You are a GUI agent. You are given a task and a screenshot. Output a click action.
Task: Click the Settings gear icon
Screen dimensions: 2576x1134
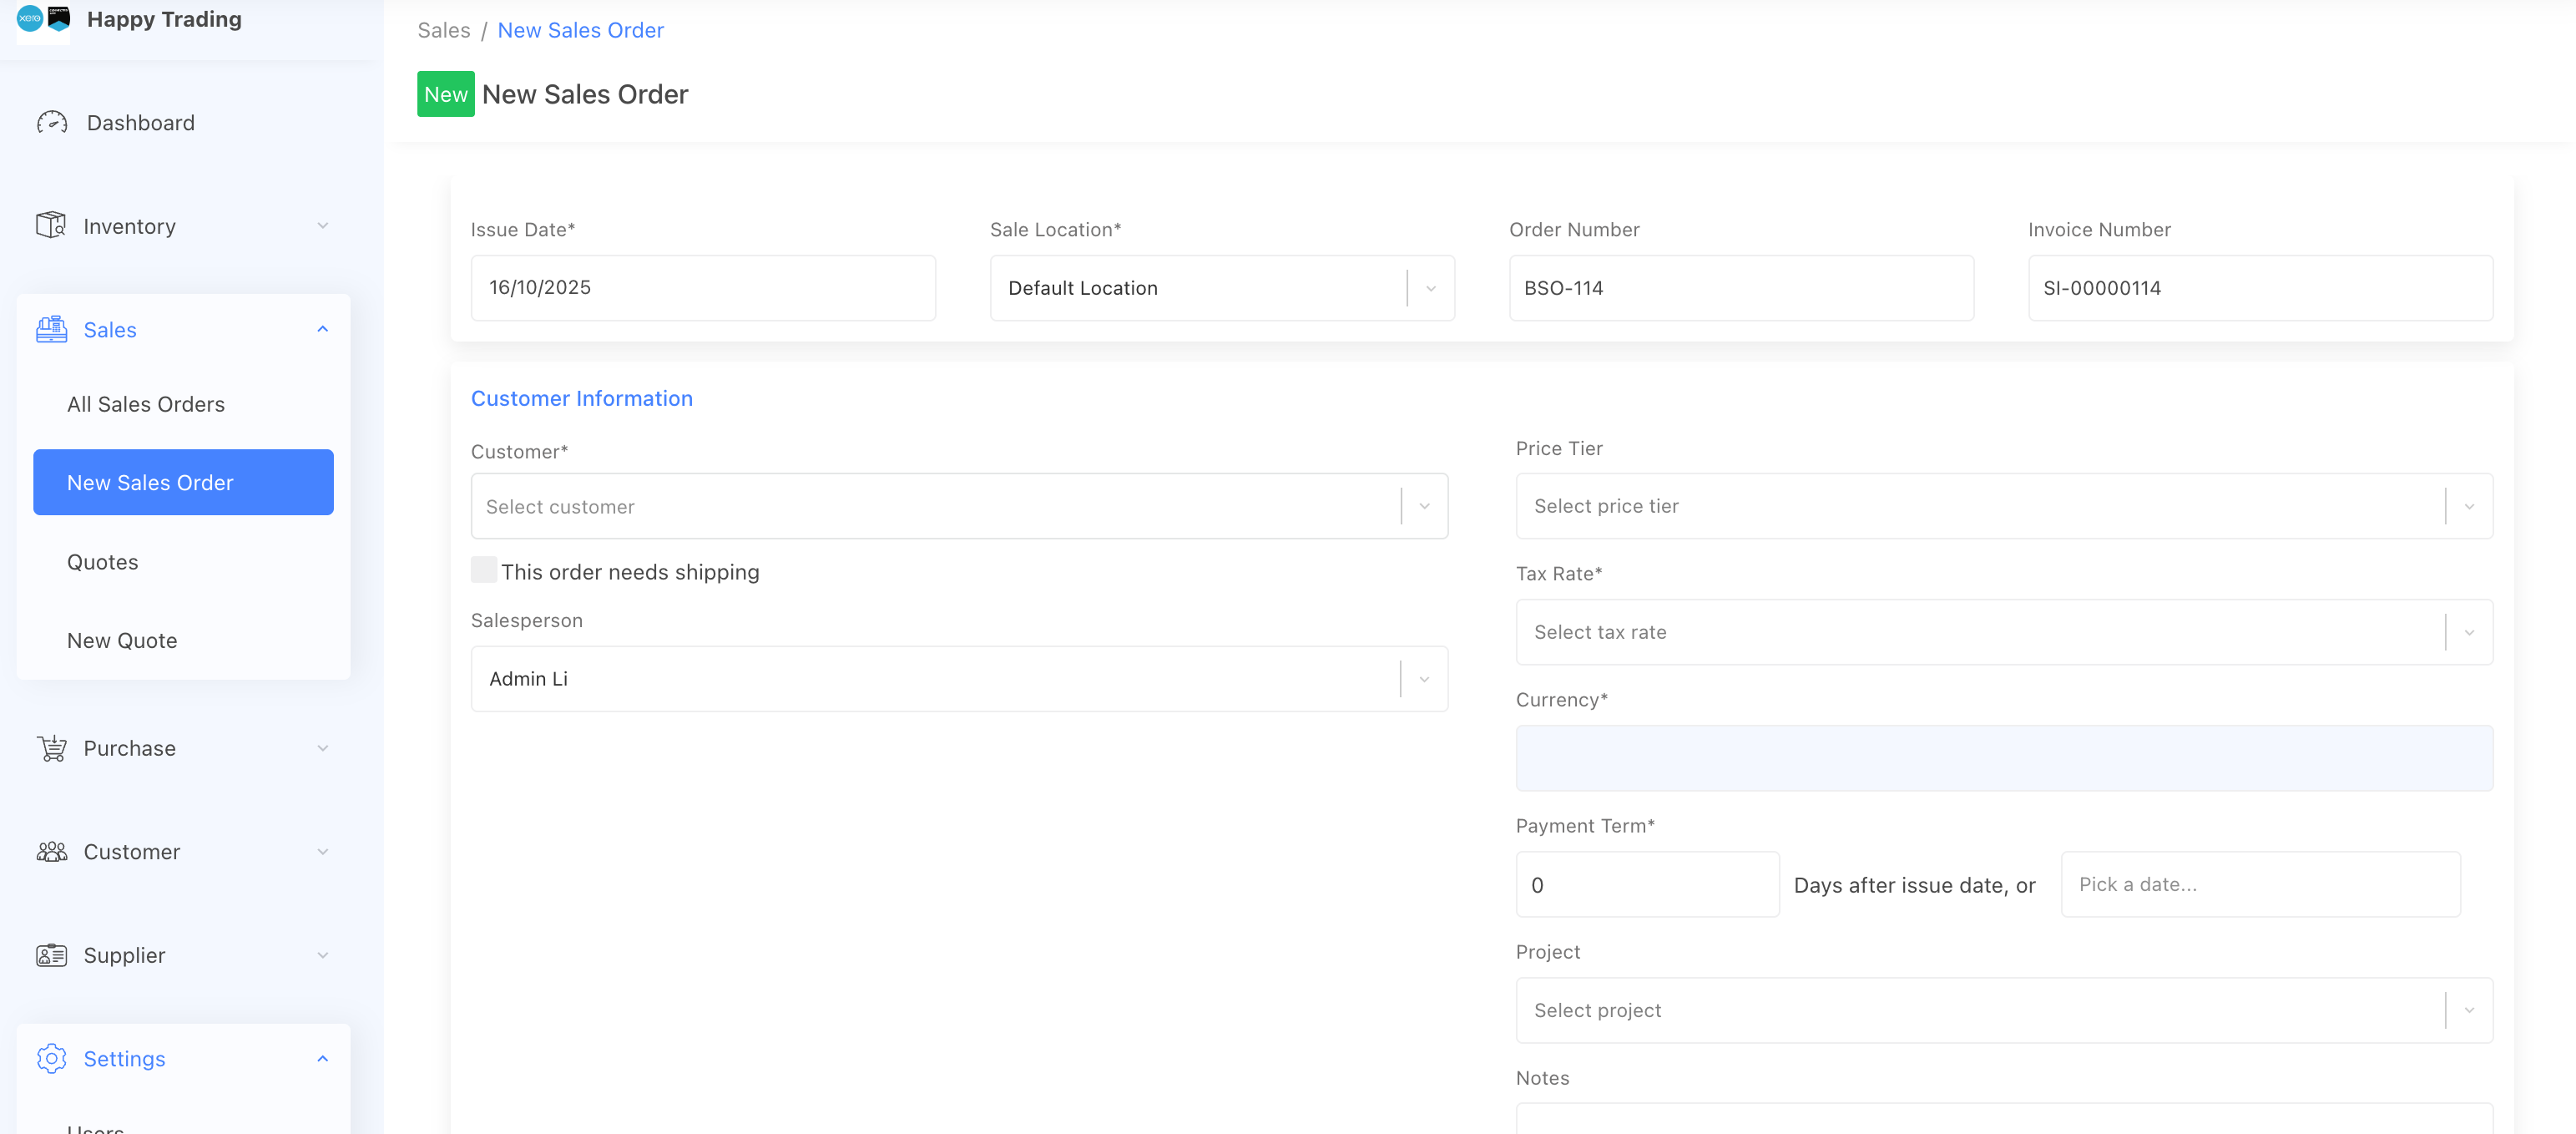[x=51, y=1058]
